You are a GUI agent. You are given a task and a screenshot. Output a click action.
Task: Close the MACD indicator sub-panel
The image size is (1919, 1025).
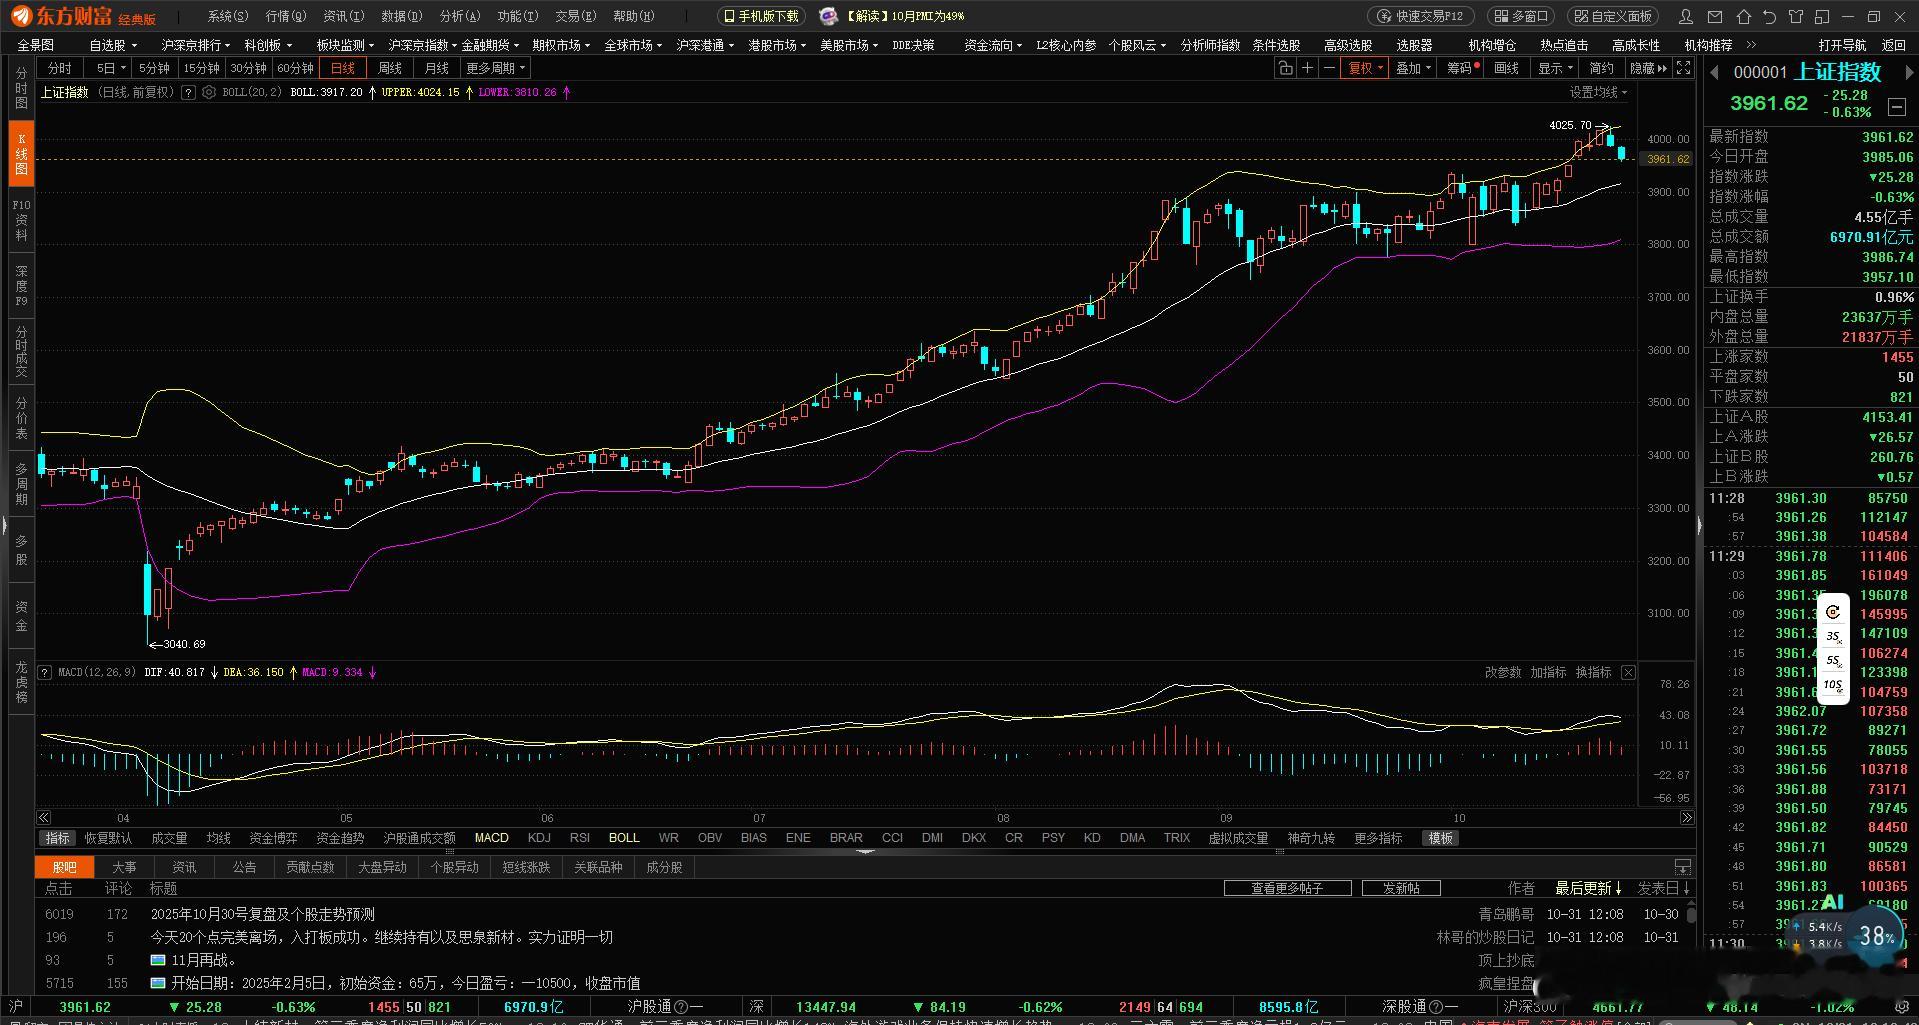click(x=1628, y=673)
